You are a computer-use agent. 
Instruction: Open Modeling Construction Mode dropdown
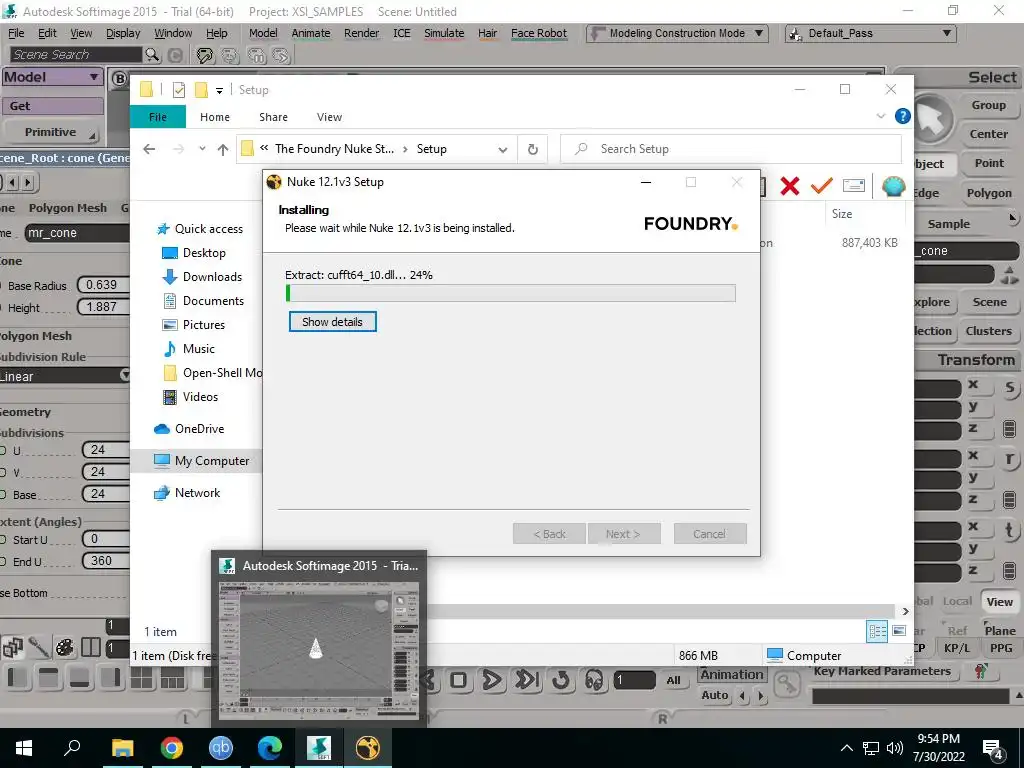tap(677, 33)
